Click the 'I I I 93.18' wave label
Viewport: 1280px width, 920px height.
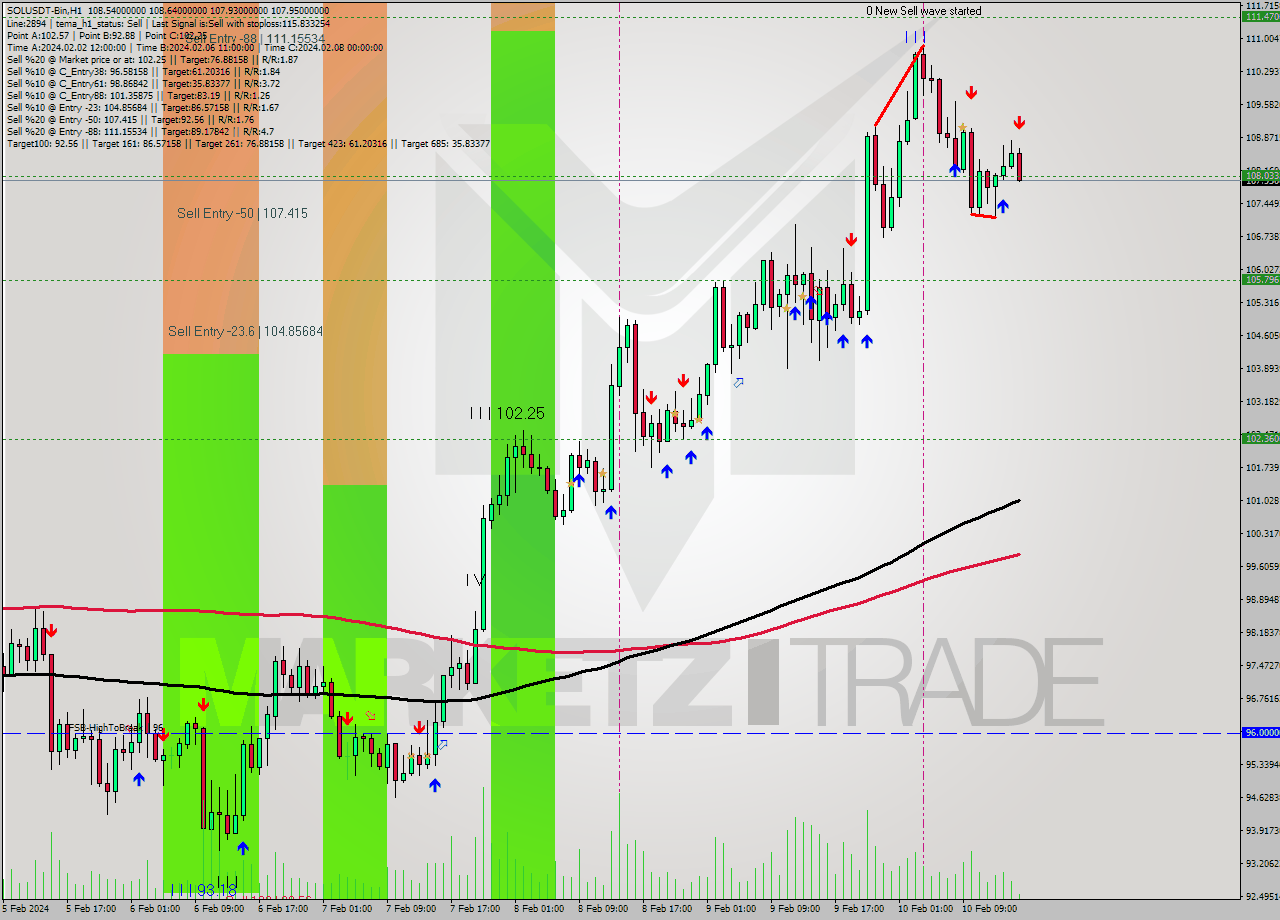point(203,889)
